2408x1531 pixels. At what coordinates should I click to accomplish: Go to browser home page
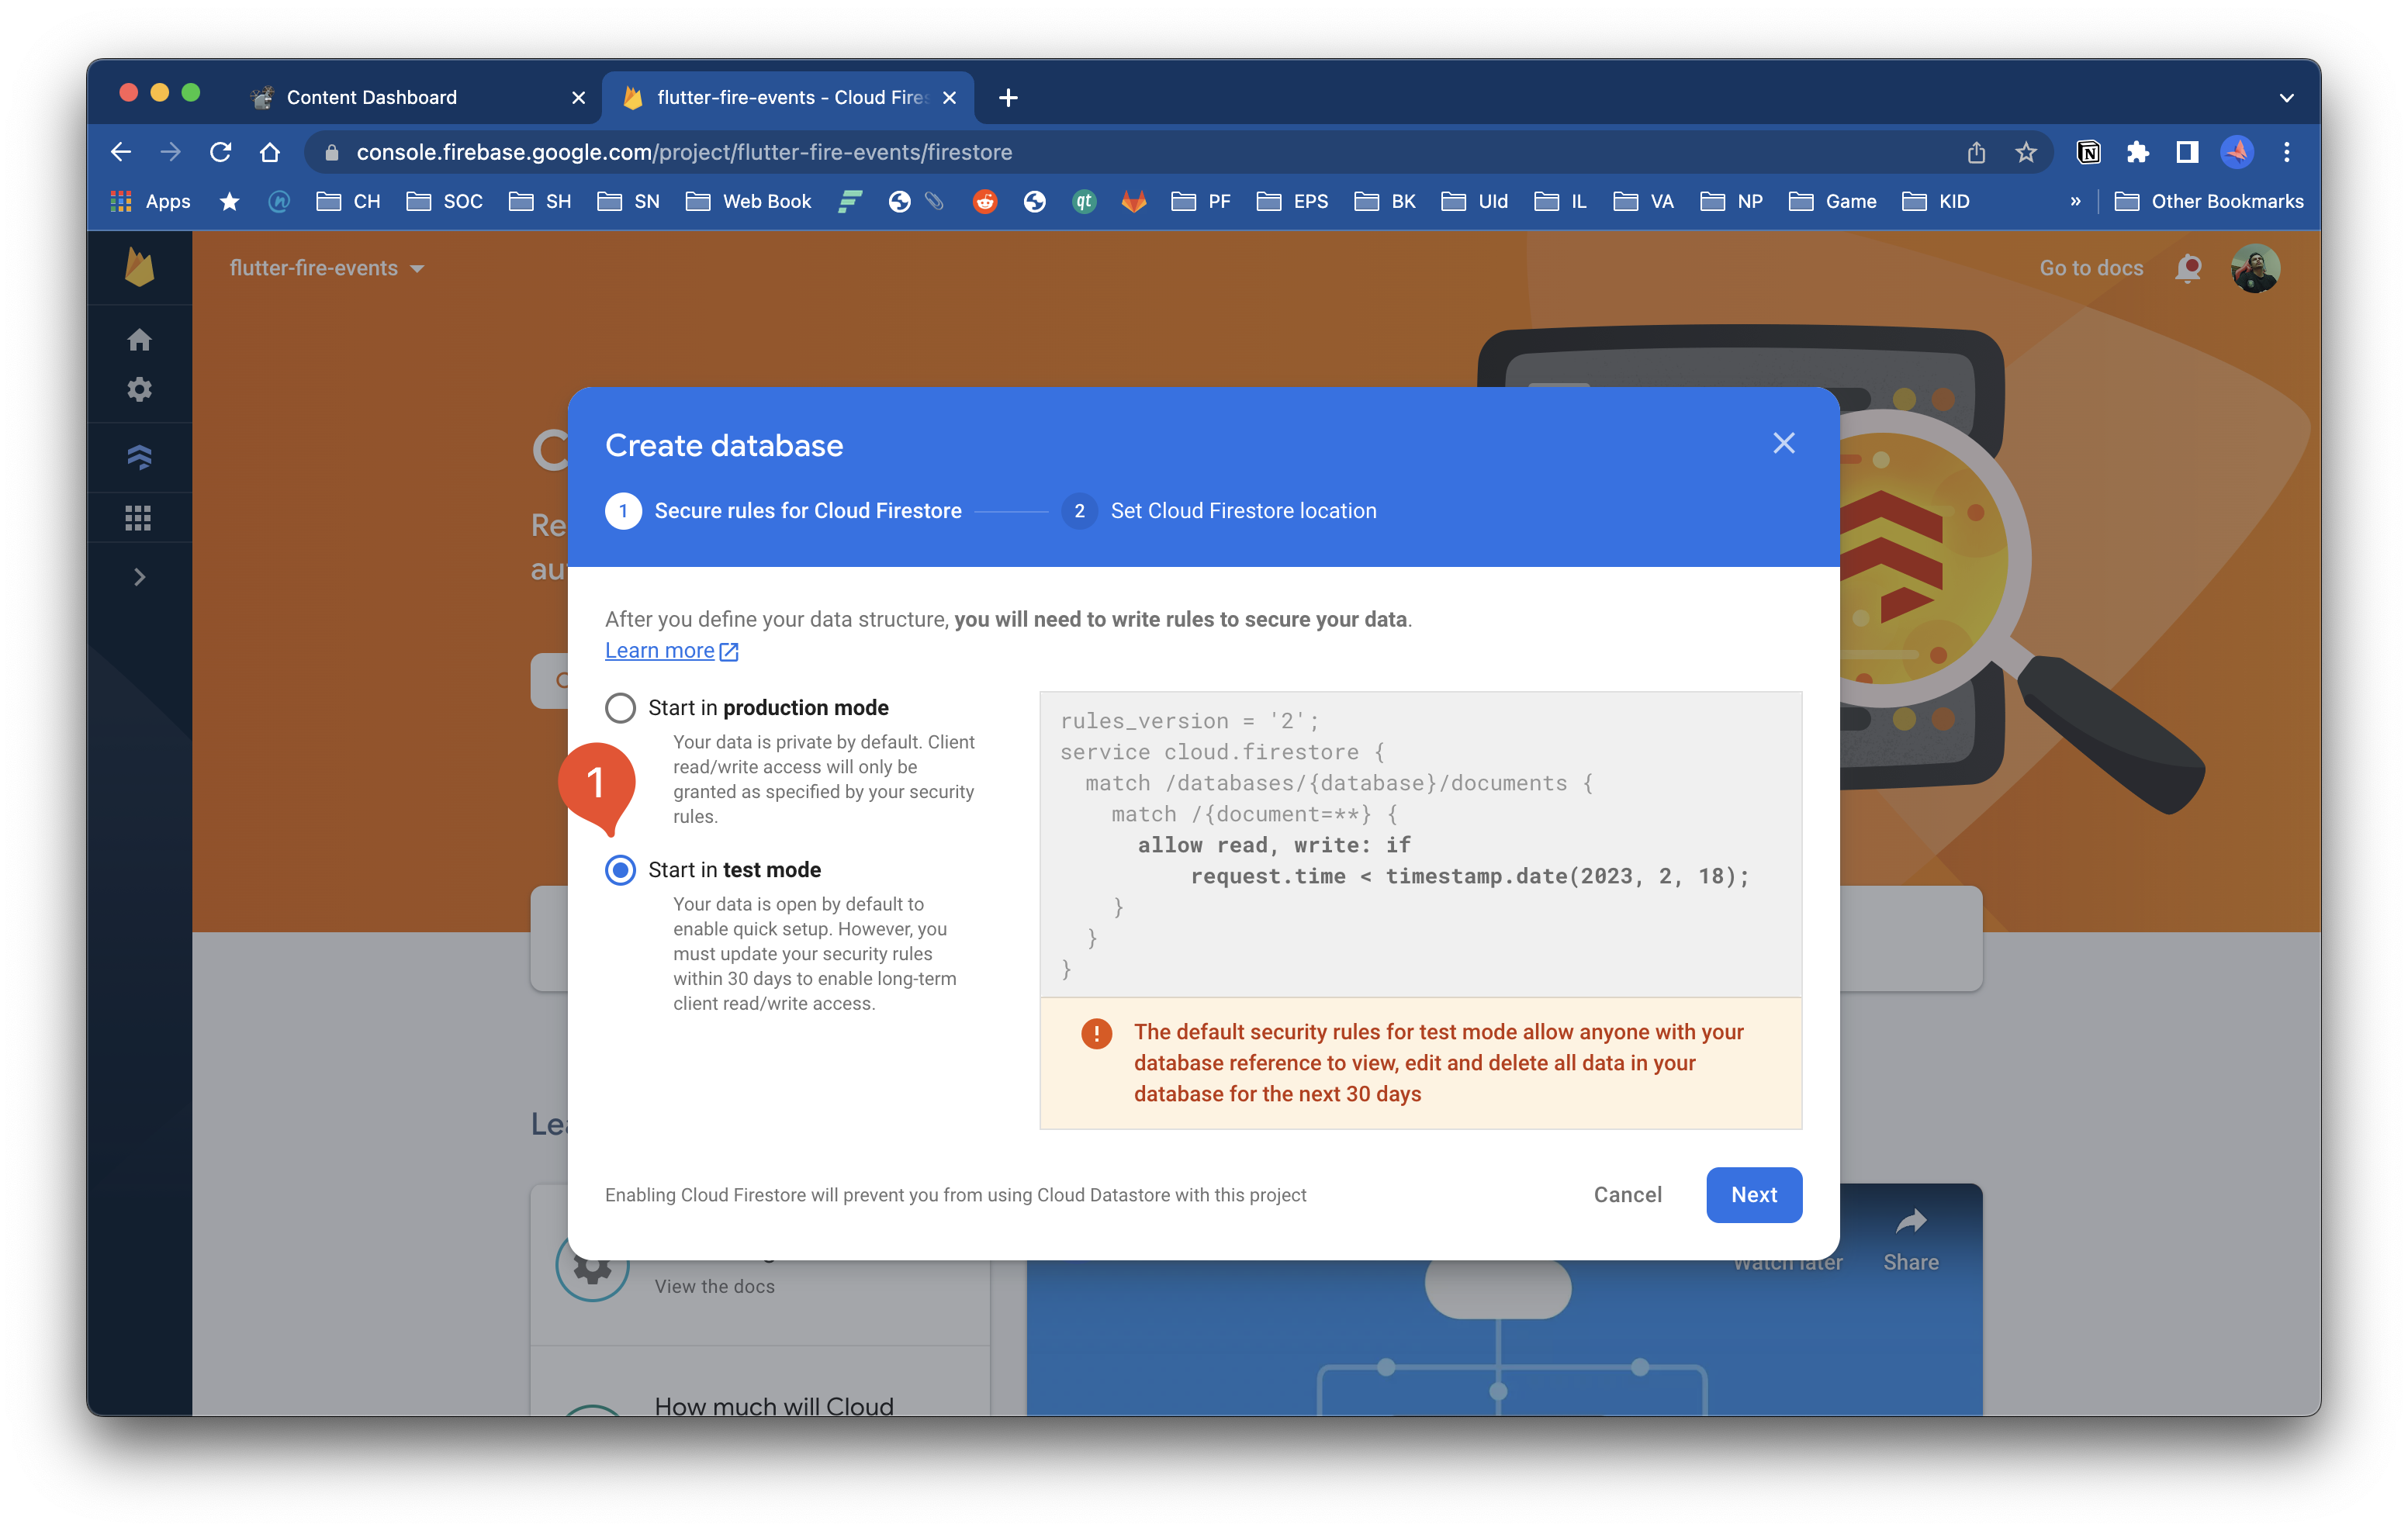coord(270,152)
